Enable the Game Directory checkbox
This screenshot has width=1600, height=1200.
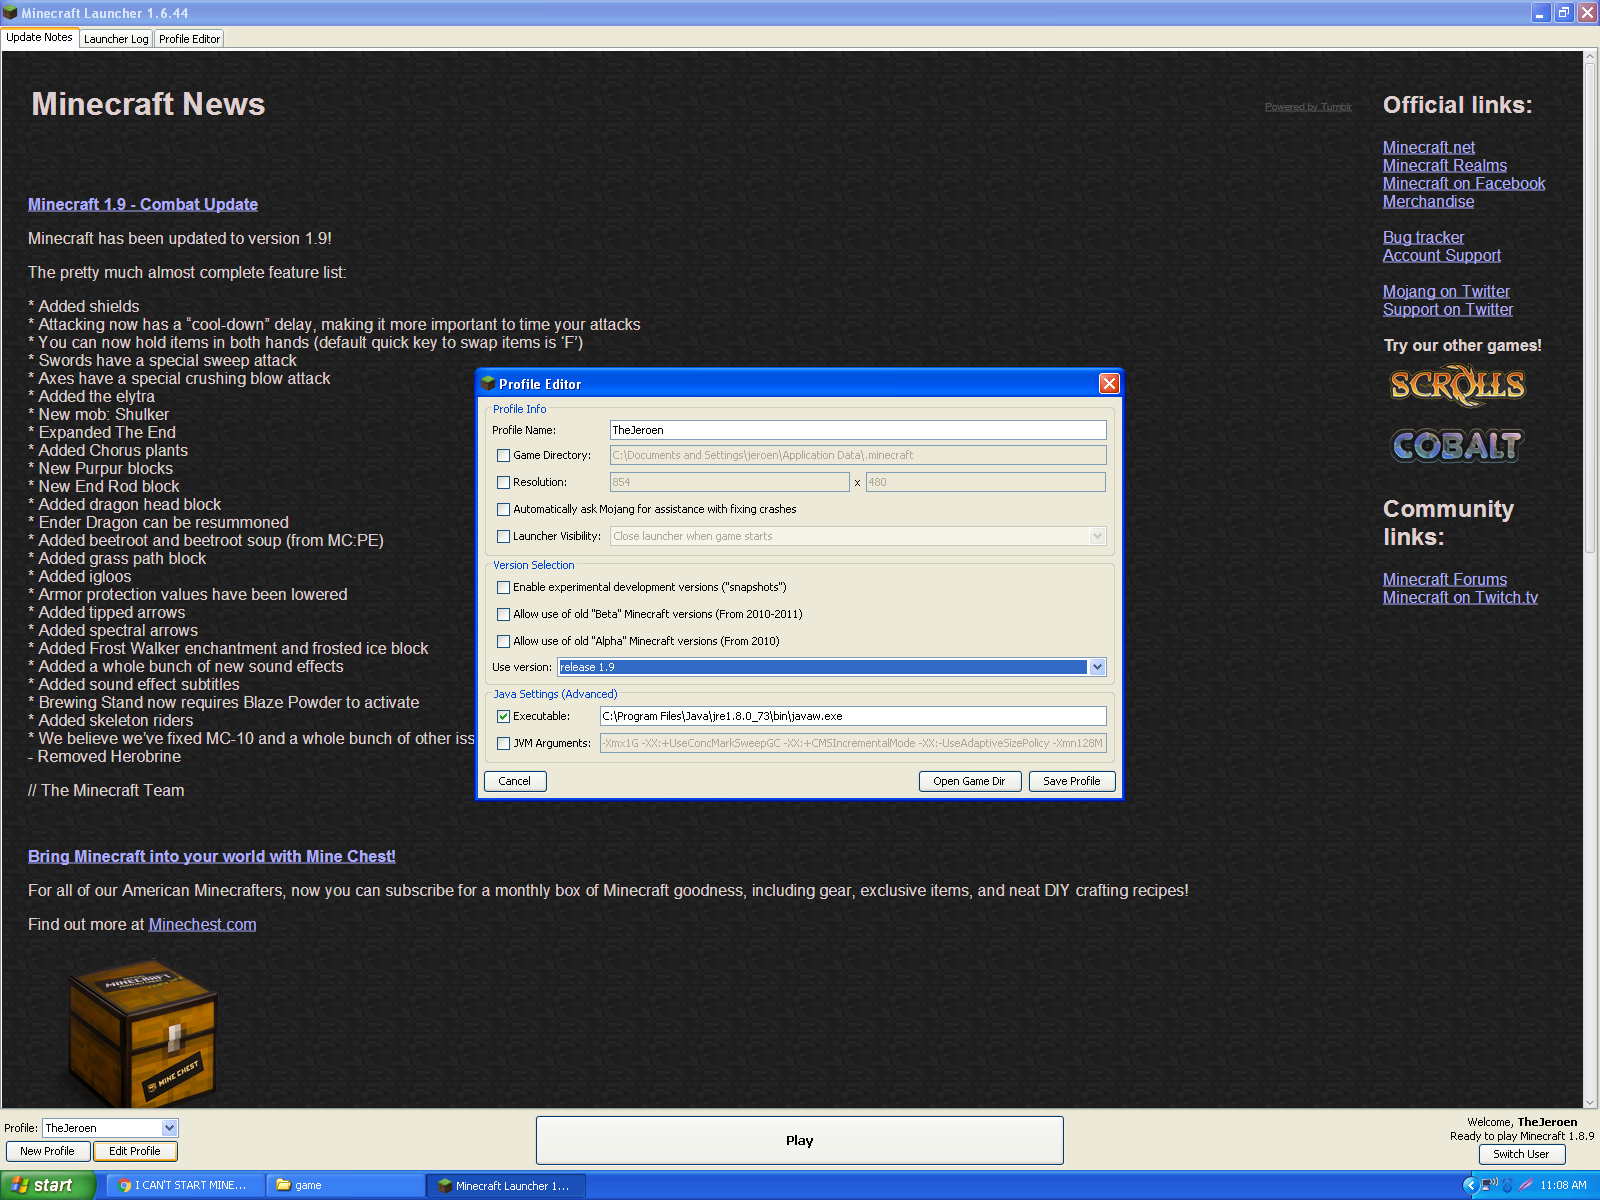[503, 455]
